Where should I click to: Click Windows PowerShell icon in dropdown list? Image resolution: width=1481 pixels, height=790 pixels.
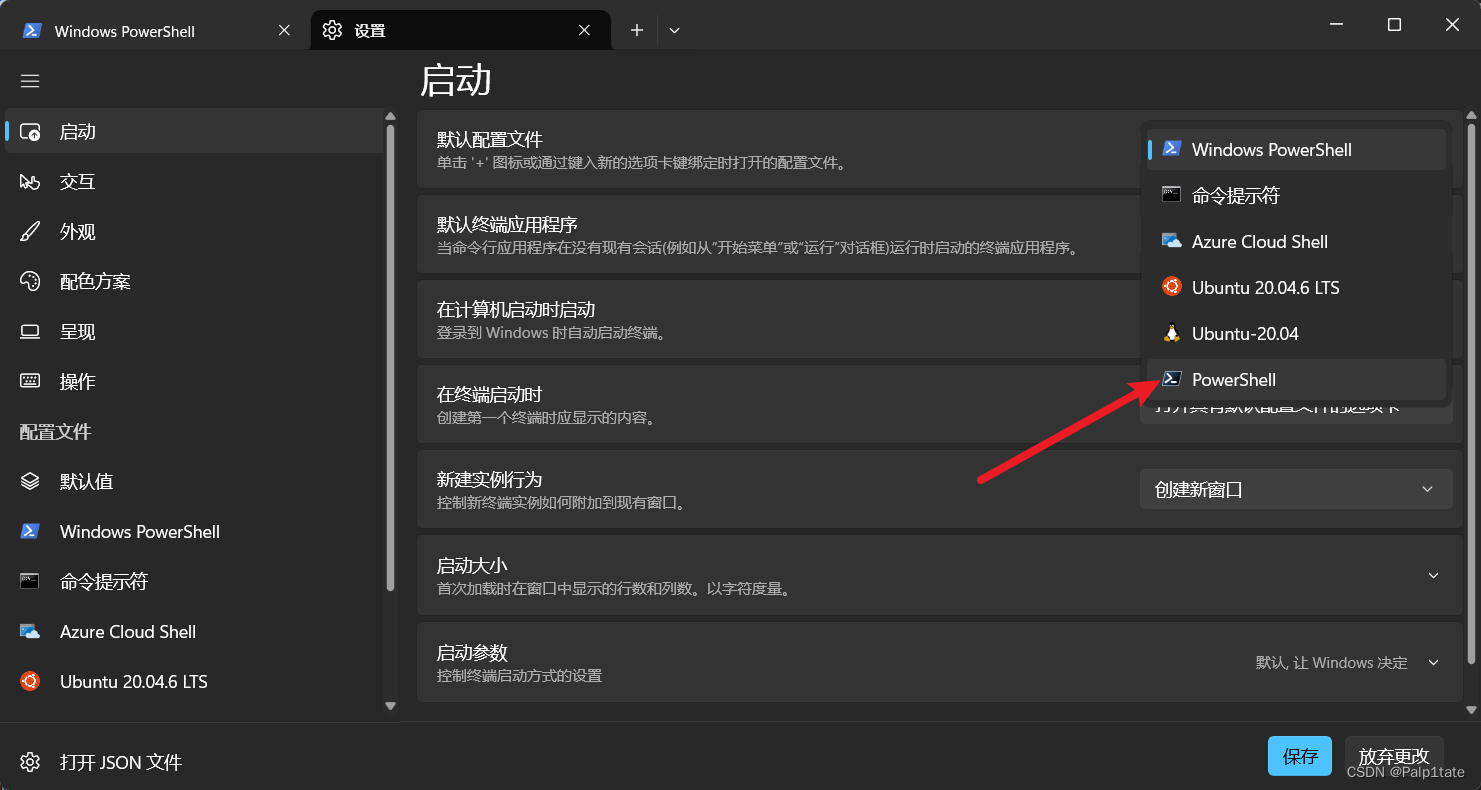tap(1171, 148)
